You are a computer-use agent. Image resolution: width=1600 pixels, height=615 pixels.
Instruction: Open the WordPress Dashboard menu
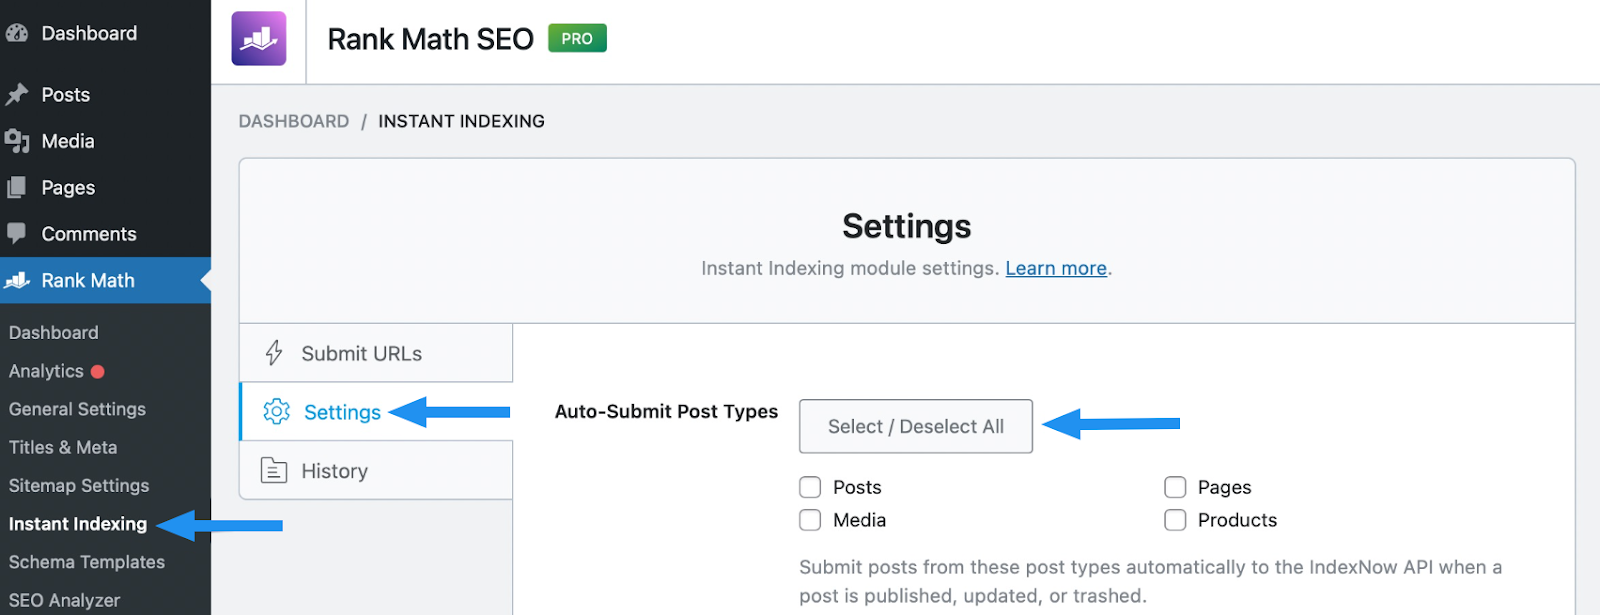pyautogui.click(x=105, y=33)
